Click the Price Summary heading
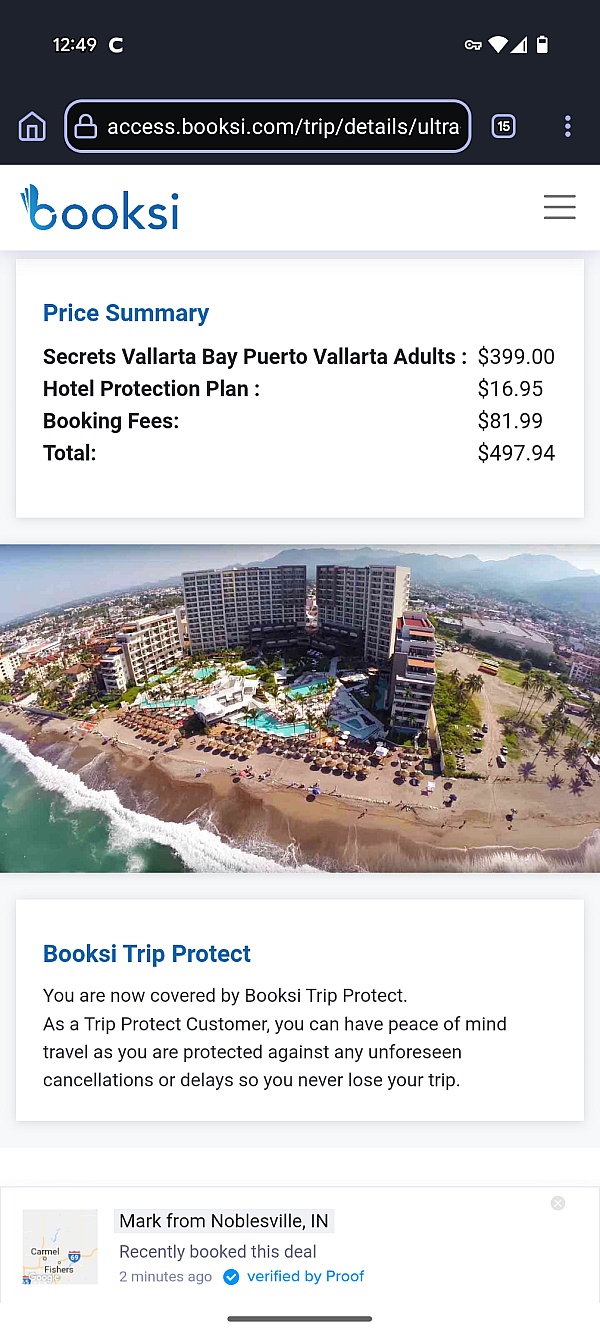Screen dimensions: 600x1335 (126, 313)
